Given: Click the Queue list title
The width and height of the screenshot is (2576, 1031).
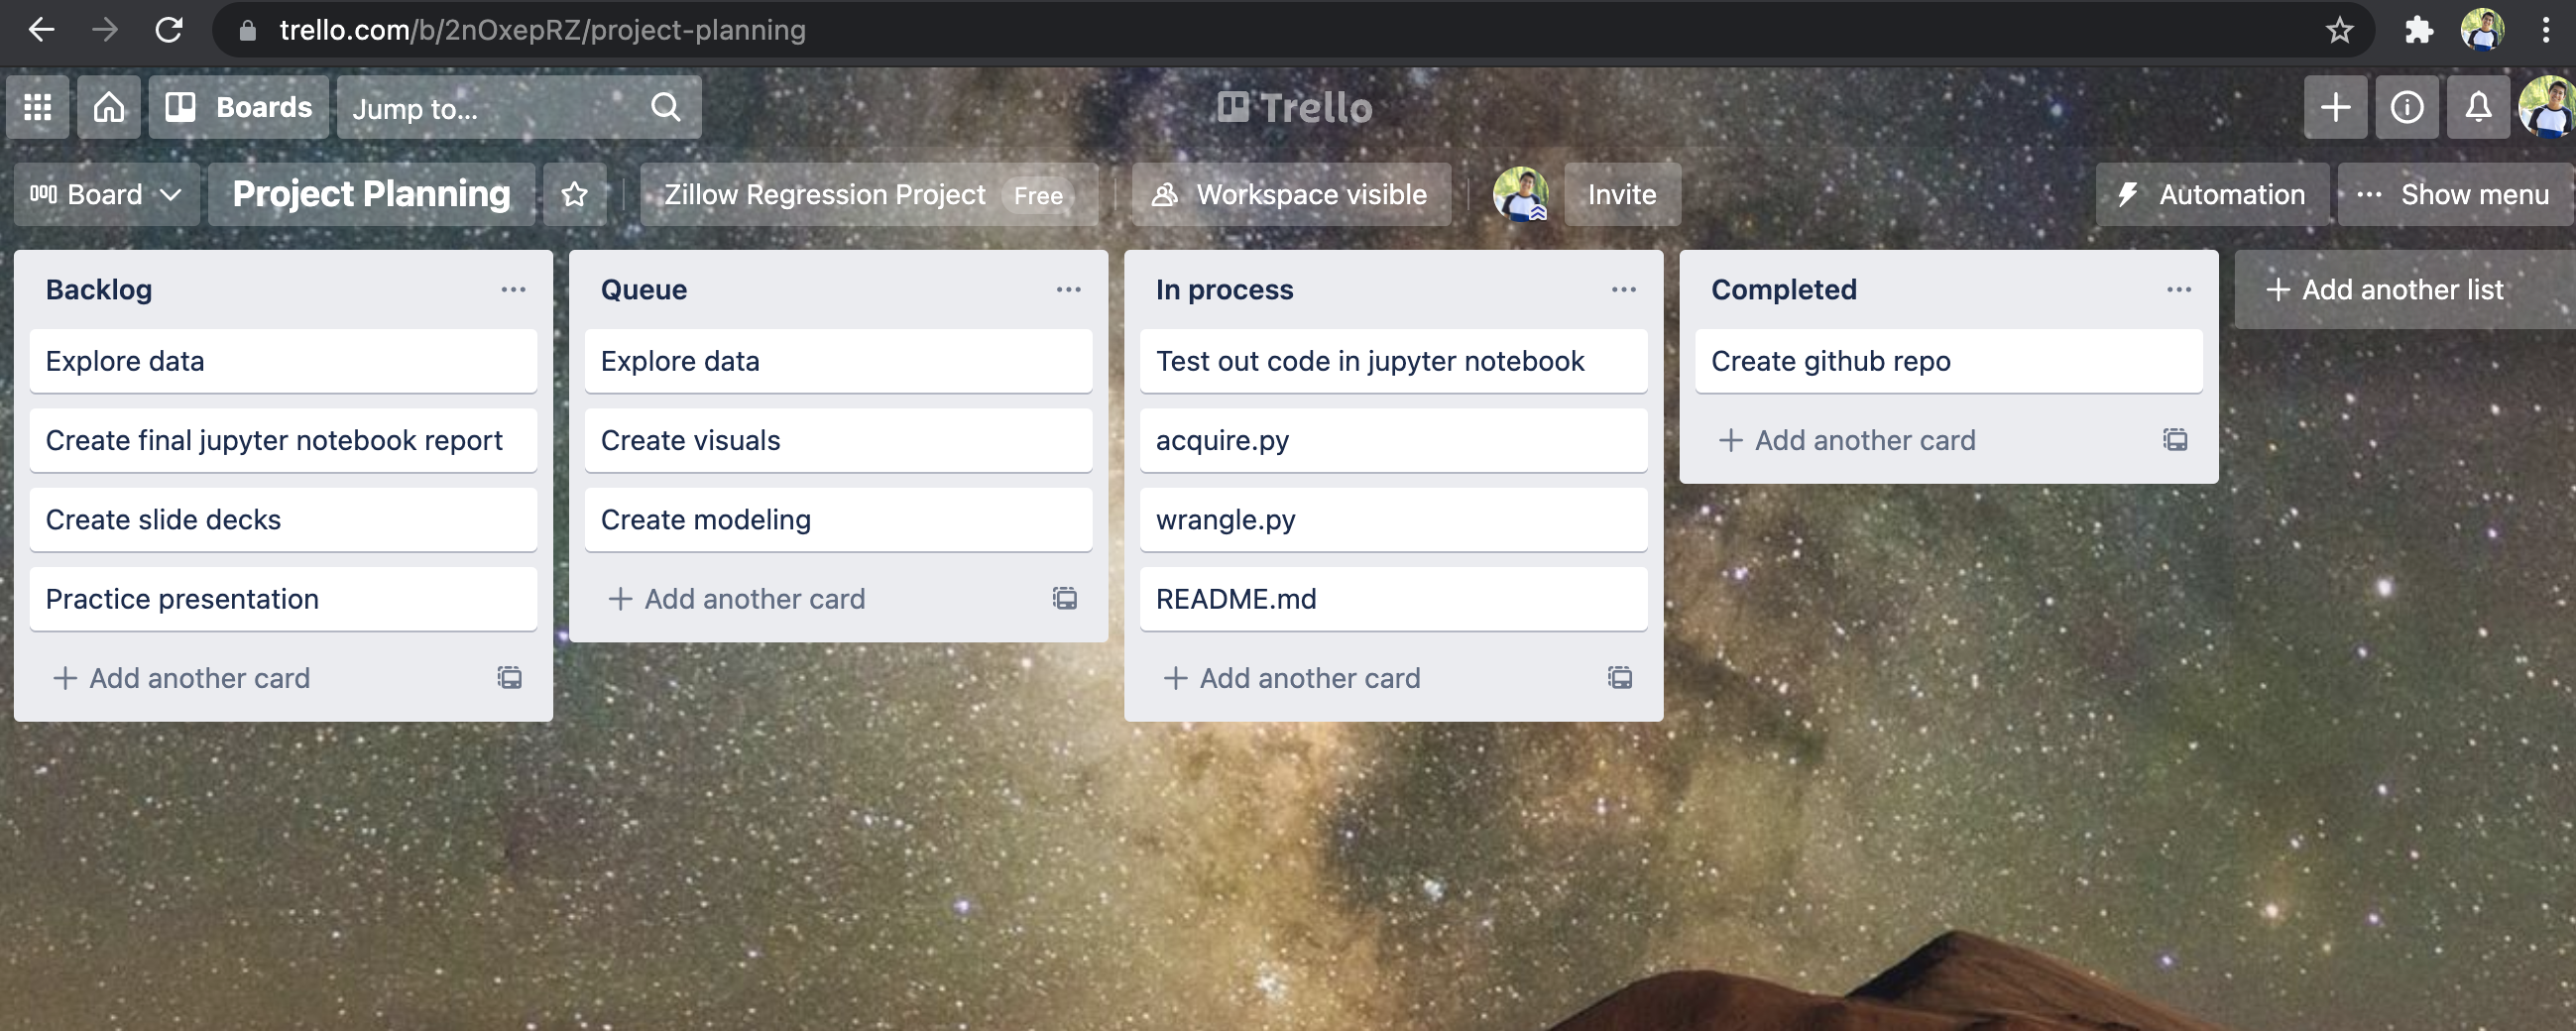Looking at the screenshot, I should click(644, 289).
